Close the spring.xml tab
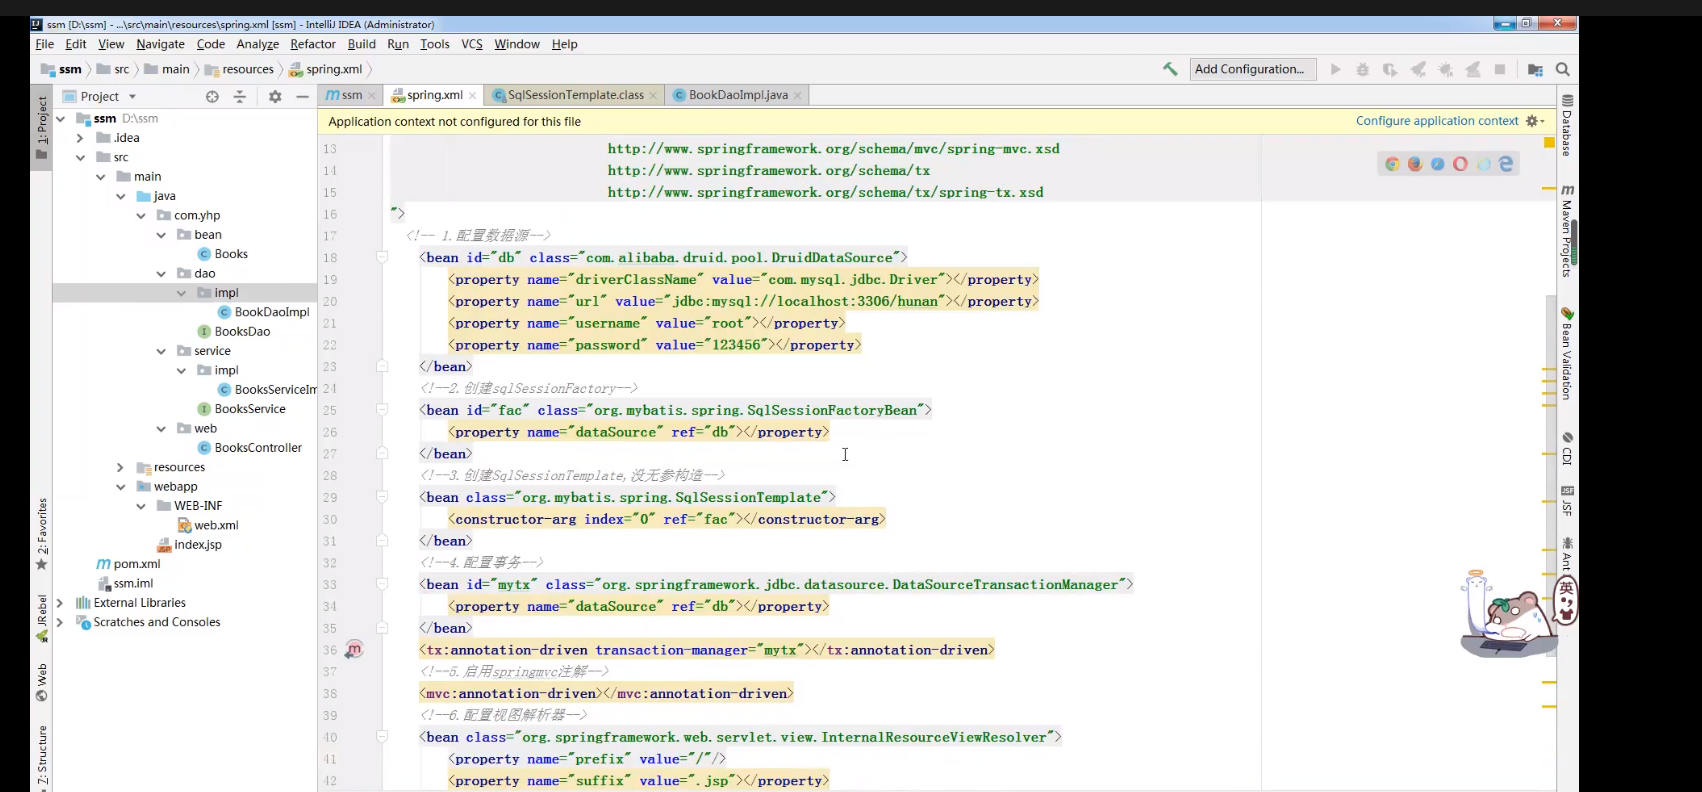 (x=472, y=96)
